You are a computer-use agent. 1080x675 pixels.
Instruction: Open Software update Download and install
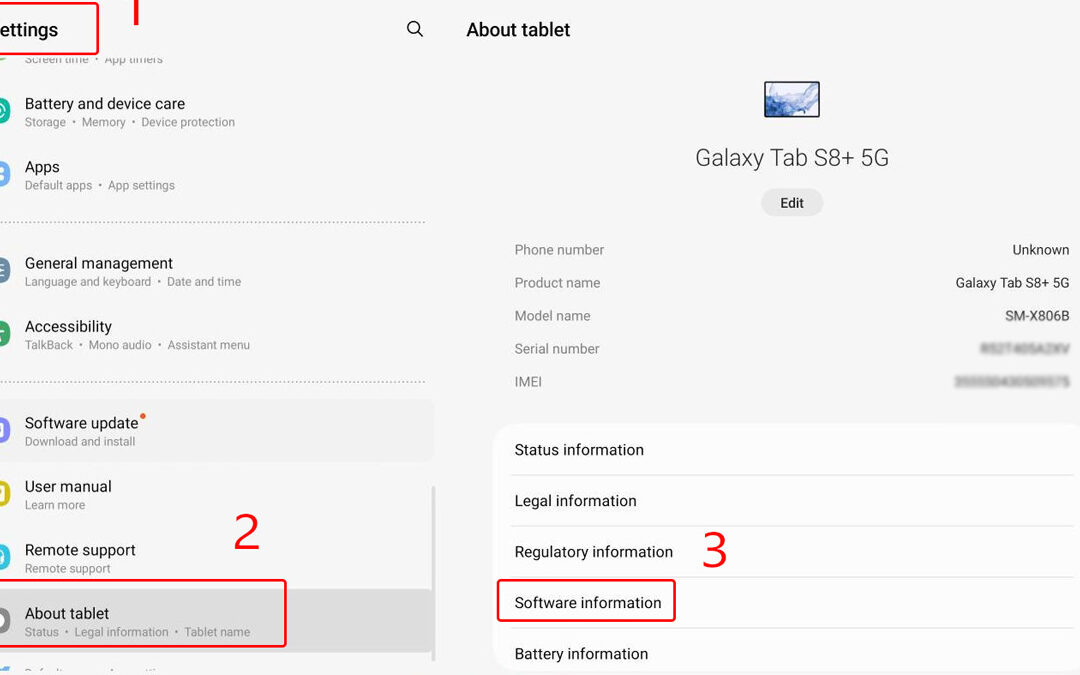point(216,430)
